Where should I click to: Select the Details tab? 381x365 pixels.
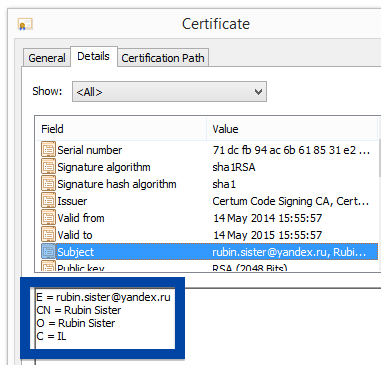pyautogui.click(x=93, y=56)
